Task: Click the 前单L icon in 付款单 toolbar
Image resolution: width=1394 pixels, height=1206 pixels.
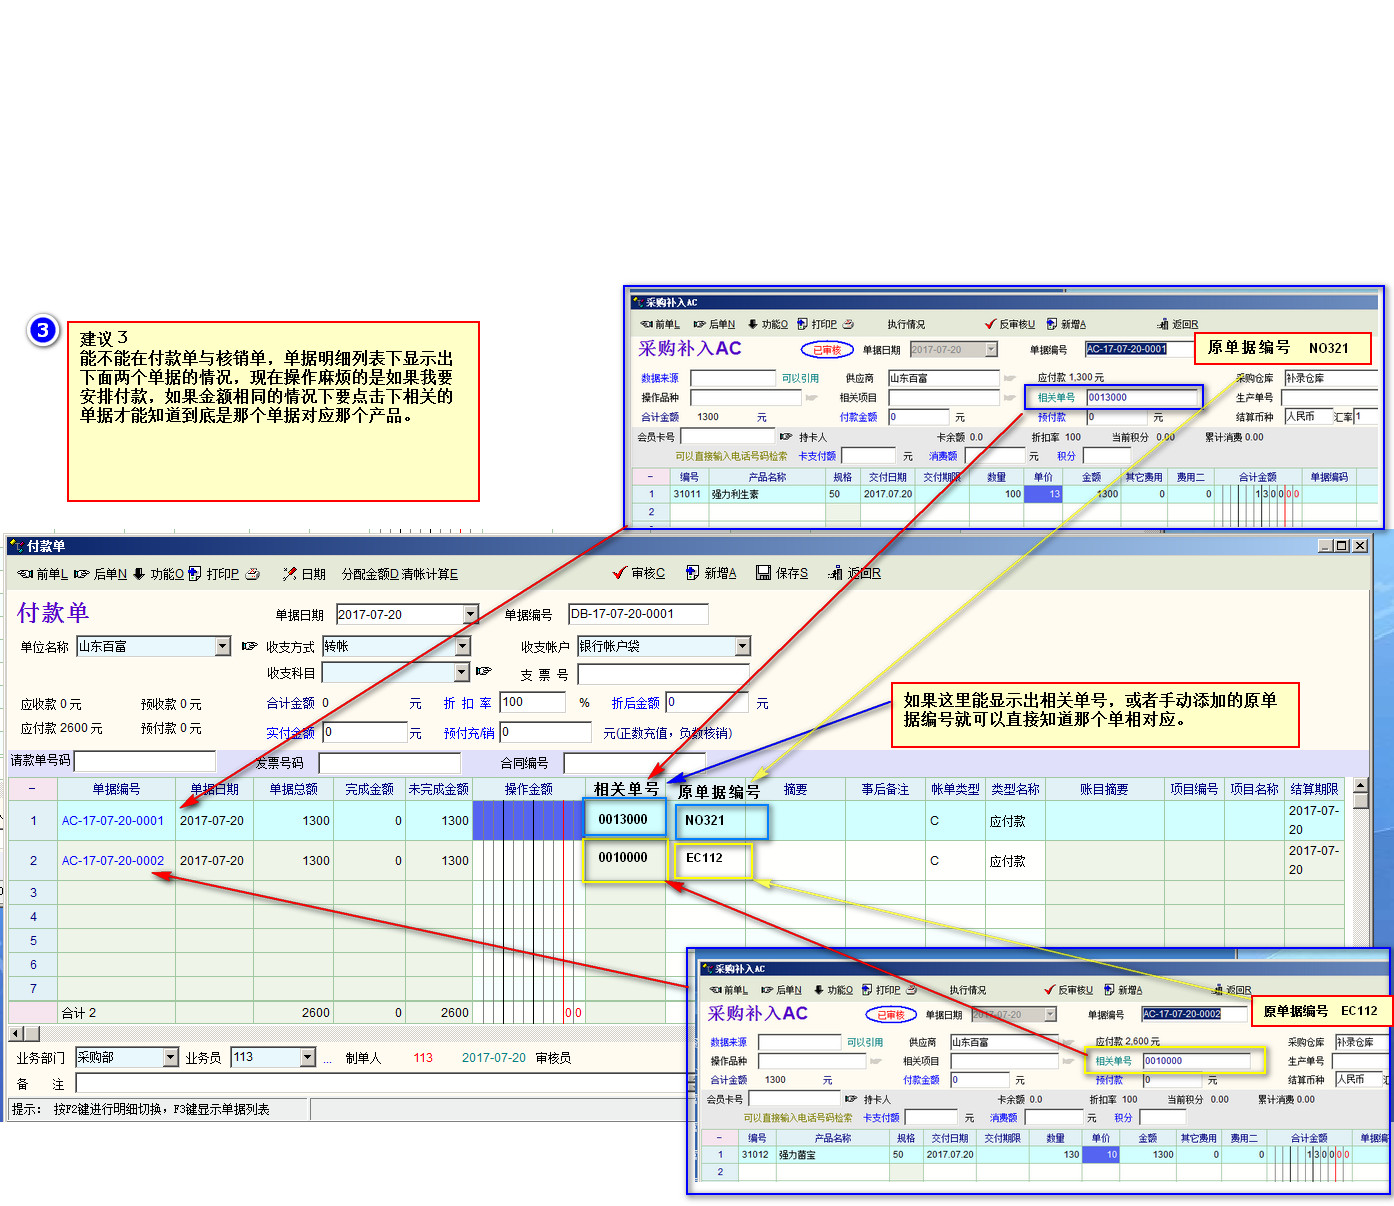Action: 26,574
